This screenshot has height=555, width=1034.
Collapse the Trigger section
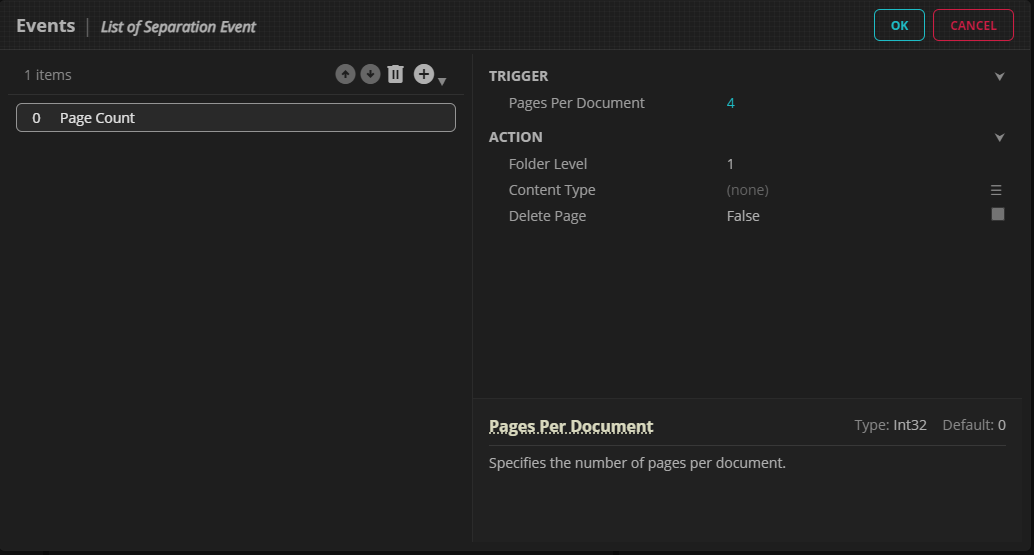(x=999, y=77)
